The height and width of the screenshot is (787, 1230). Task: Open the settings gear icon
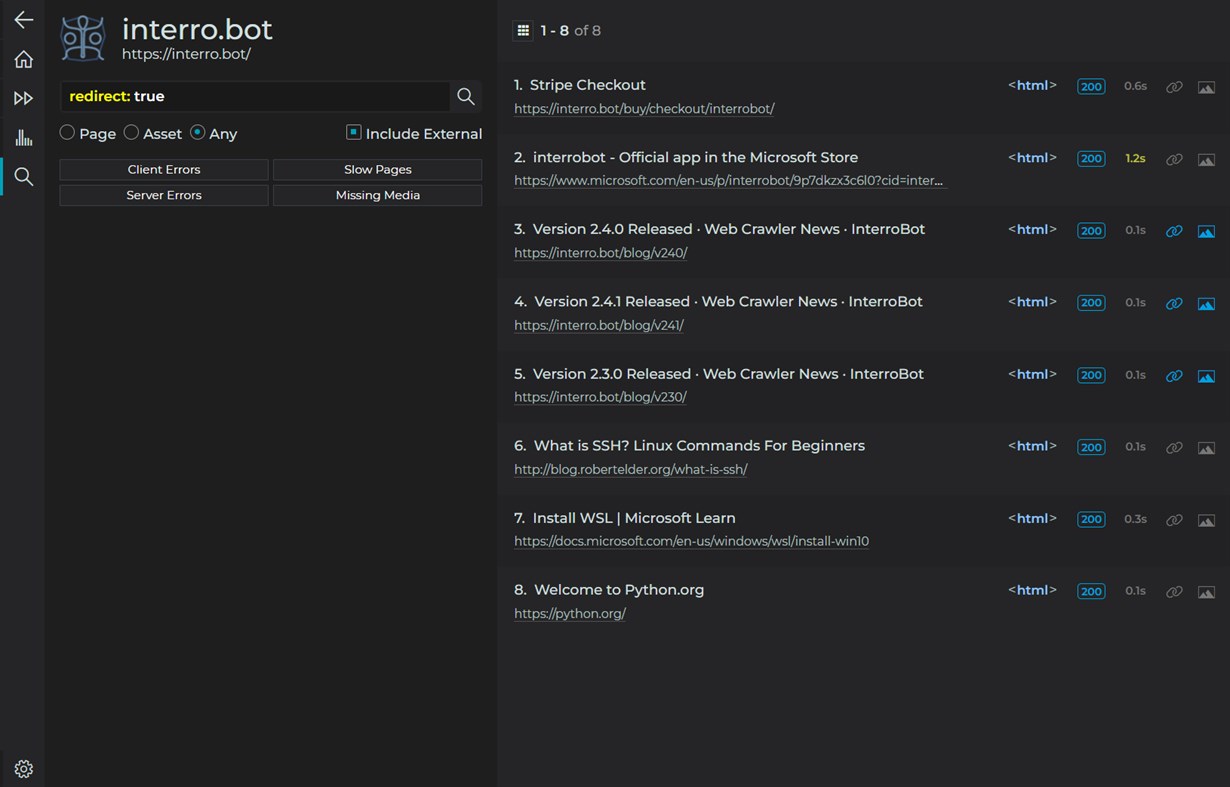pyautogui.click(x=23, y=769)
